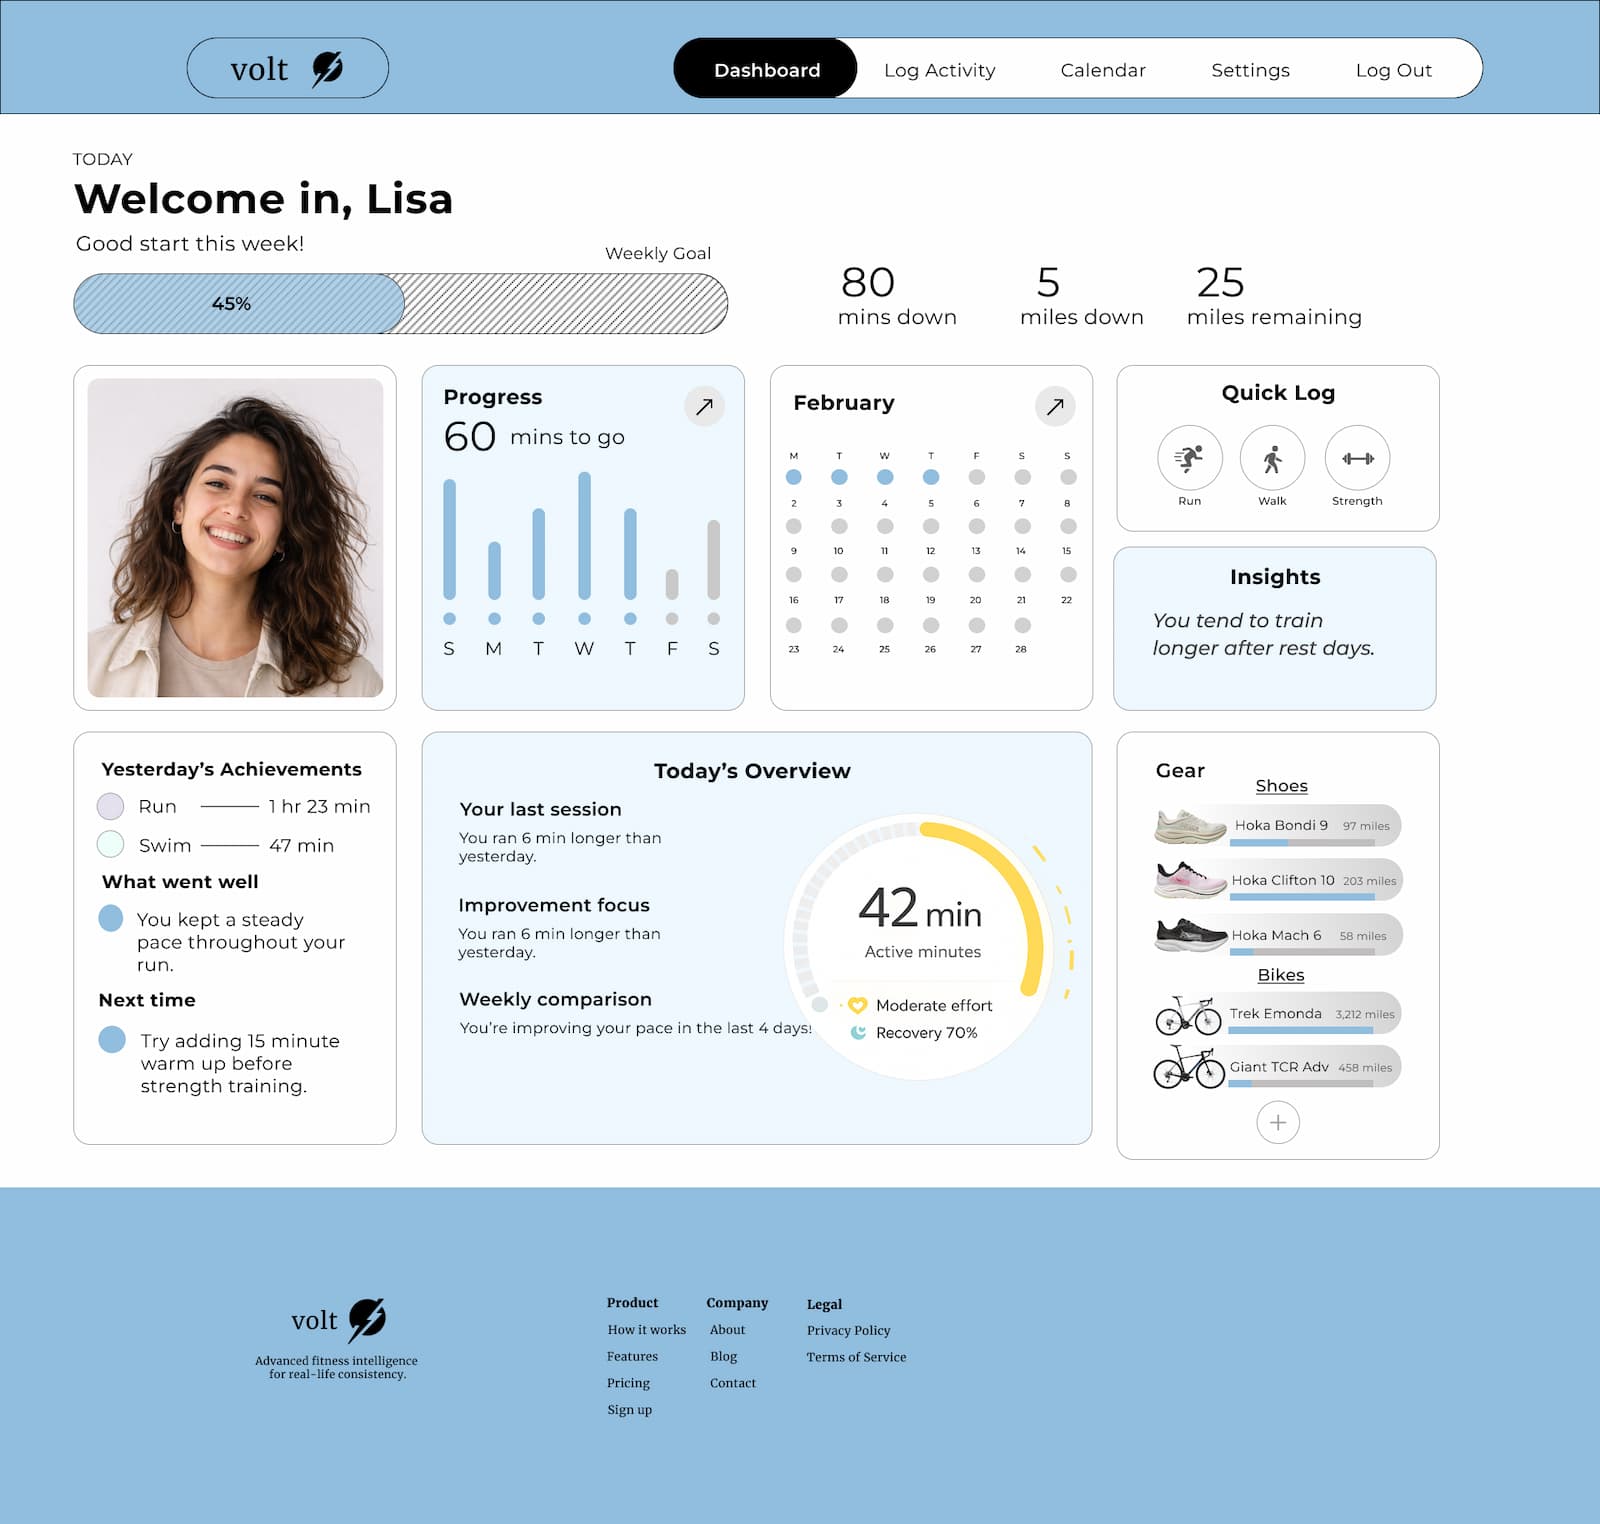Select the Strength dumbbell icon
Image resolution: width=1600 pixels, height=1524 pixels.
(1357, 458)
